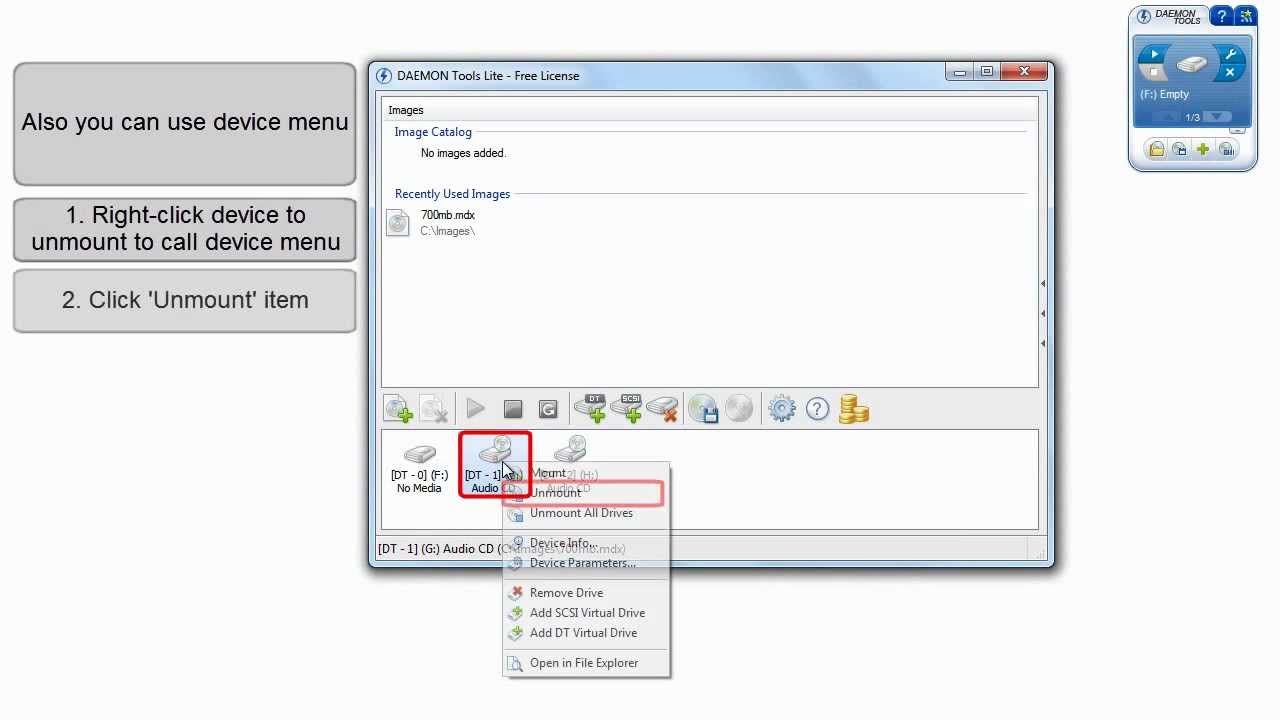Screen dimensions: 1280x720
Task: Click the '(F:) Empty' label in gadget
Action: point(1164,94)
